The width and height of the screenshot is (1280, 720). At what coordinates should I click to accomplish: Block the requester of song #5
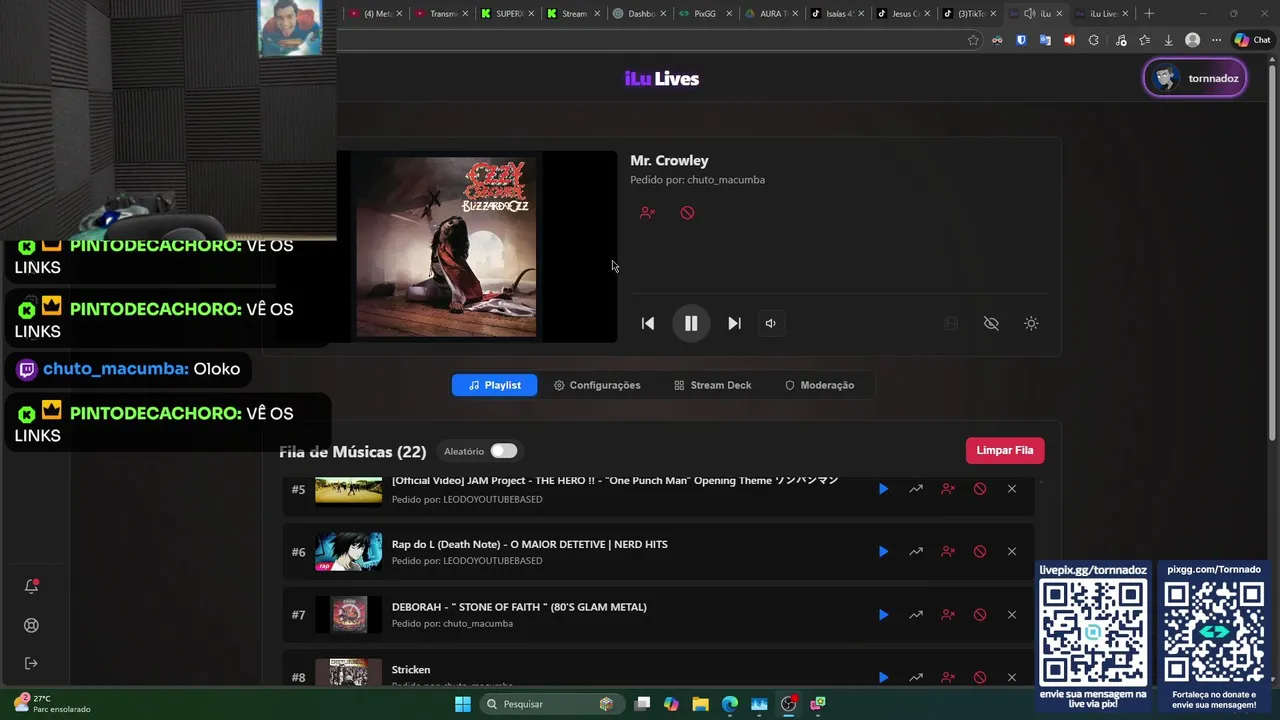pos(948,489)
